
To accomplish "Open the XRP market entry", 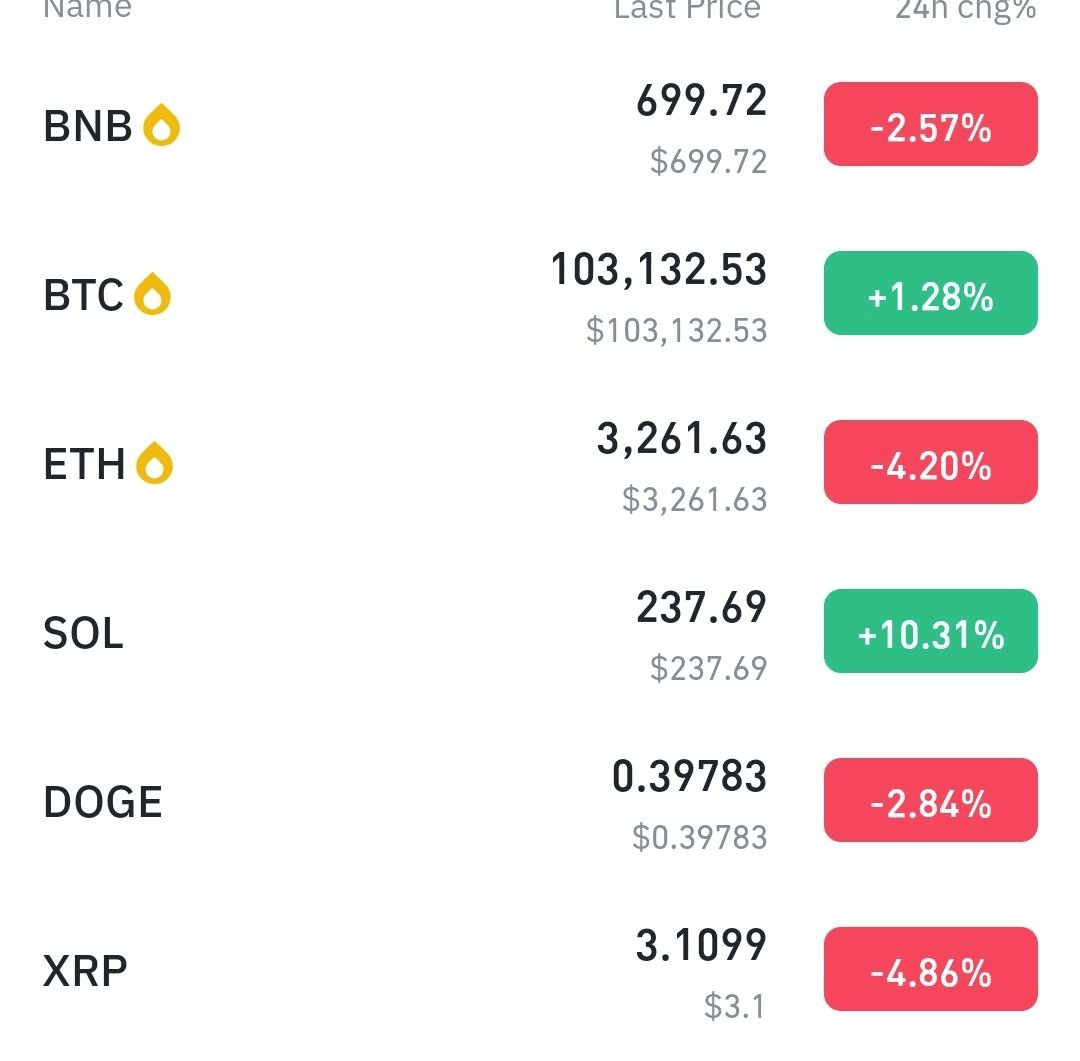I will click(x=540, y=970).
